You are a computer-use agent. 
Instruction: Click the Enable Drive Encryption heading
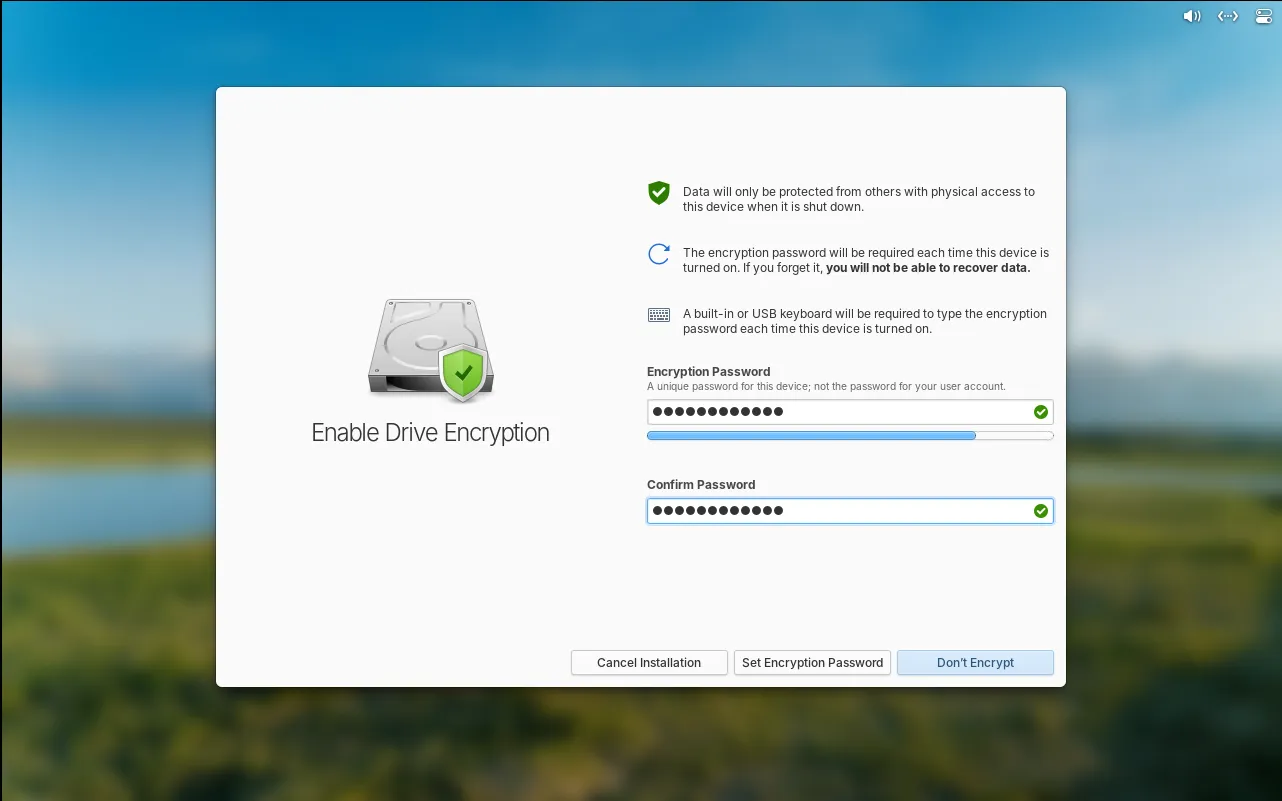click(430, 433)
